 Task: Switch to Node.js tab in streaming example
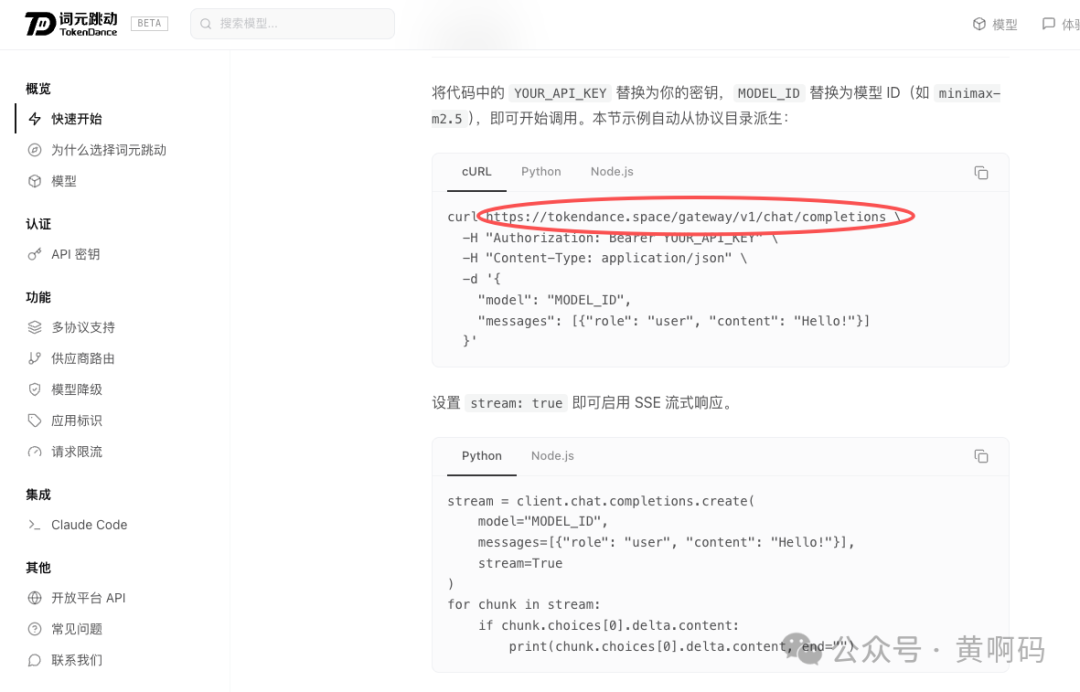click(552, 457)
